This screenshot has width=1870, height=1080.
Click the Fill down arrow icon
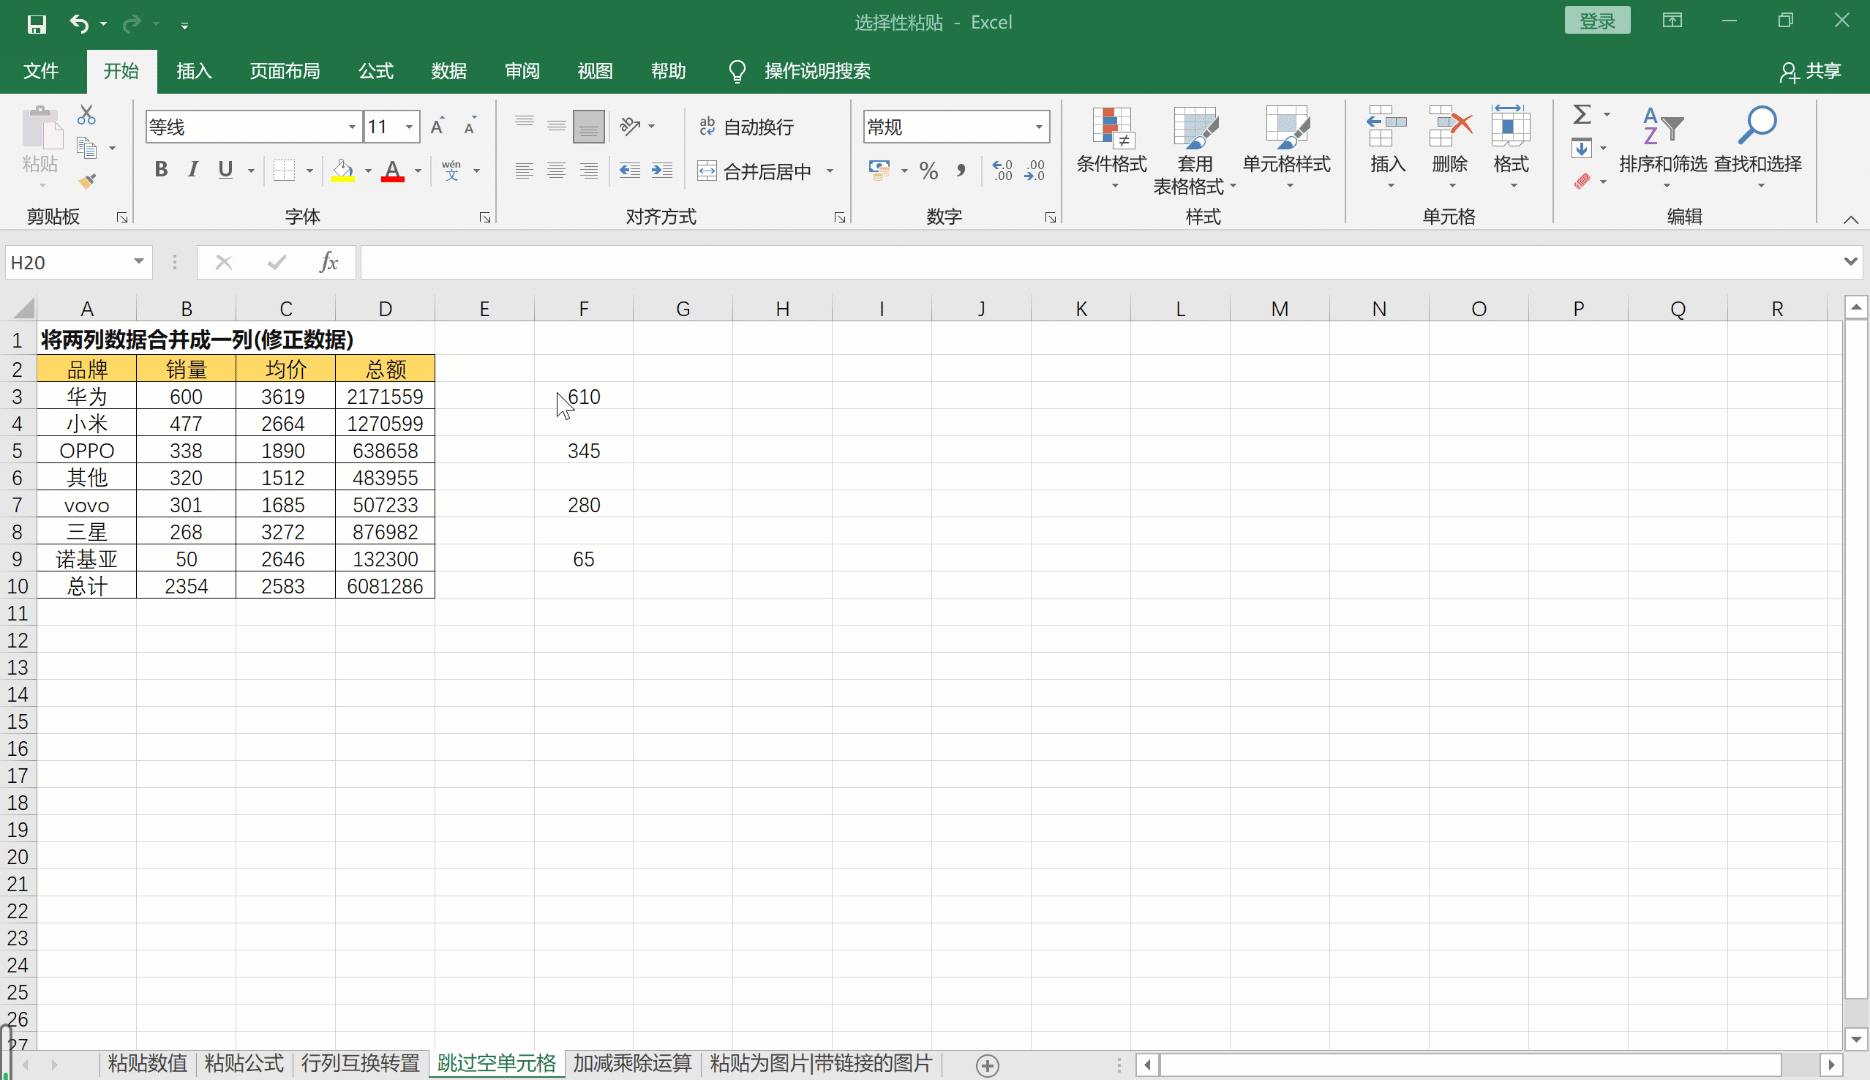pyautogui.click(x=1582, y=148)
